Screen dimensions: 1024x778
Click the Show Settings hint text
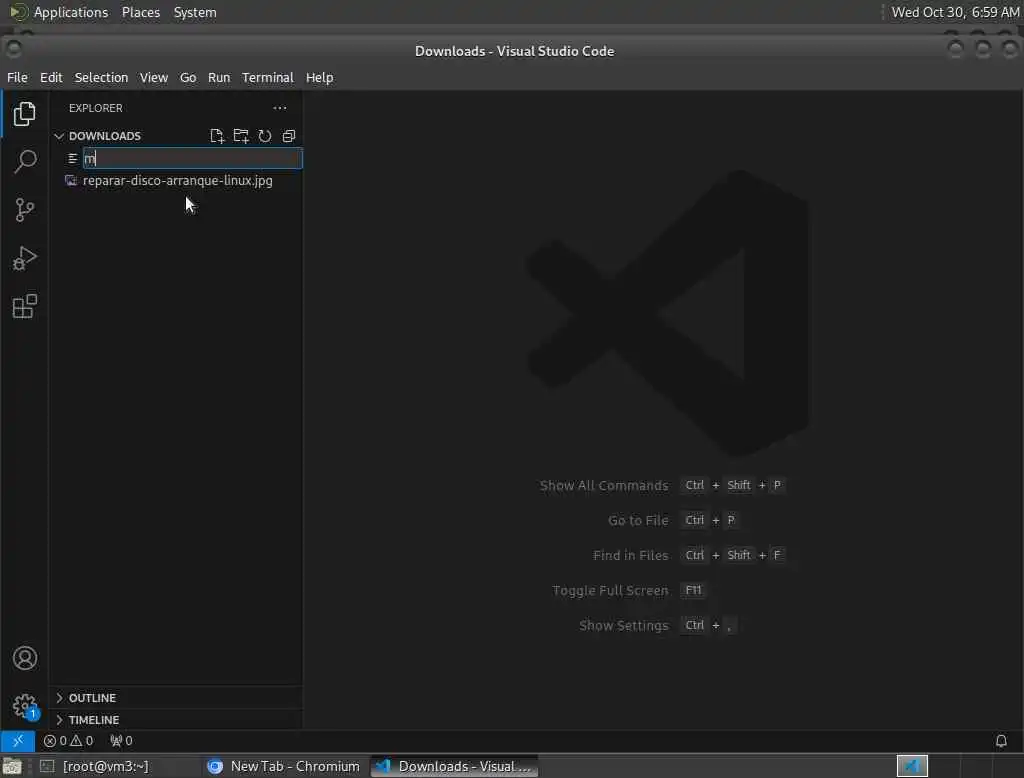point(624,626)
